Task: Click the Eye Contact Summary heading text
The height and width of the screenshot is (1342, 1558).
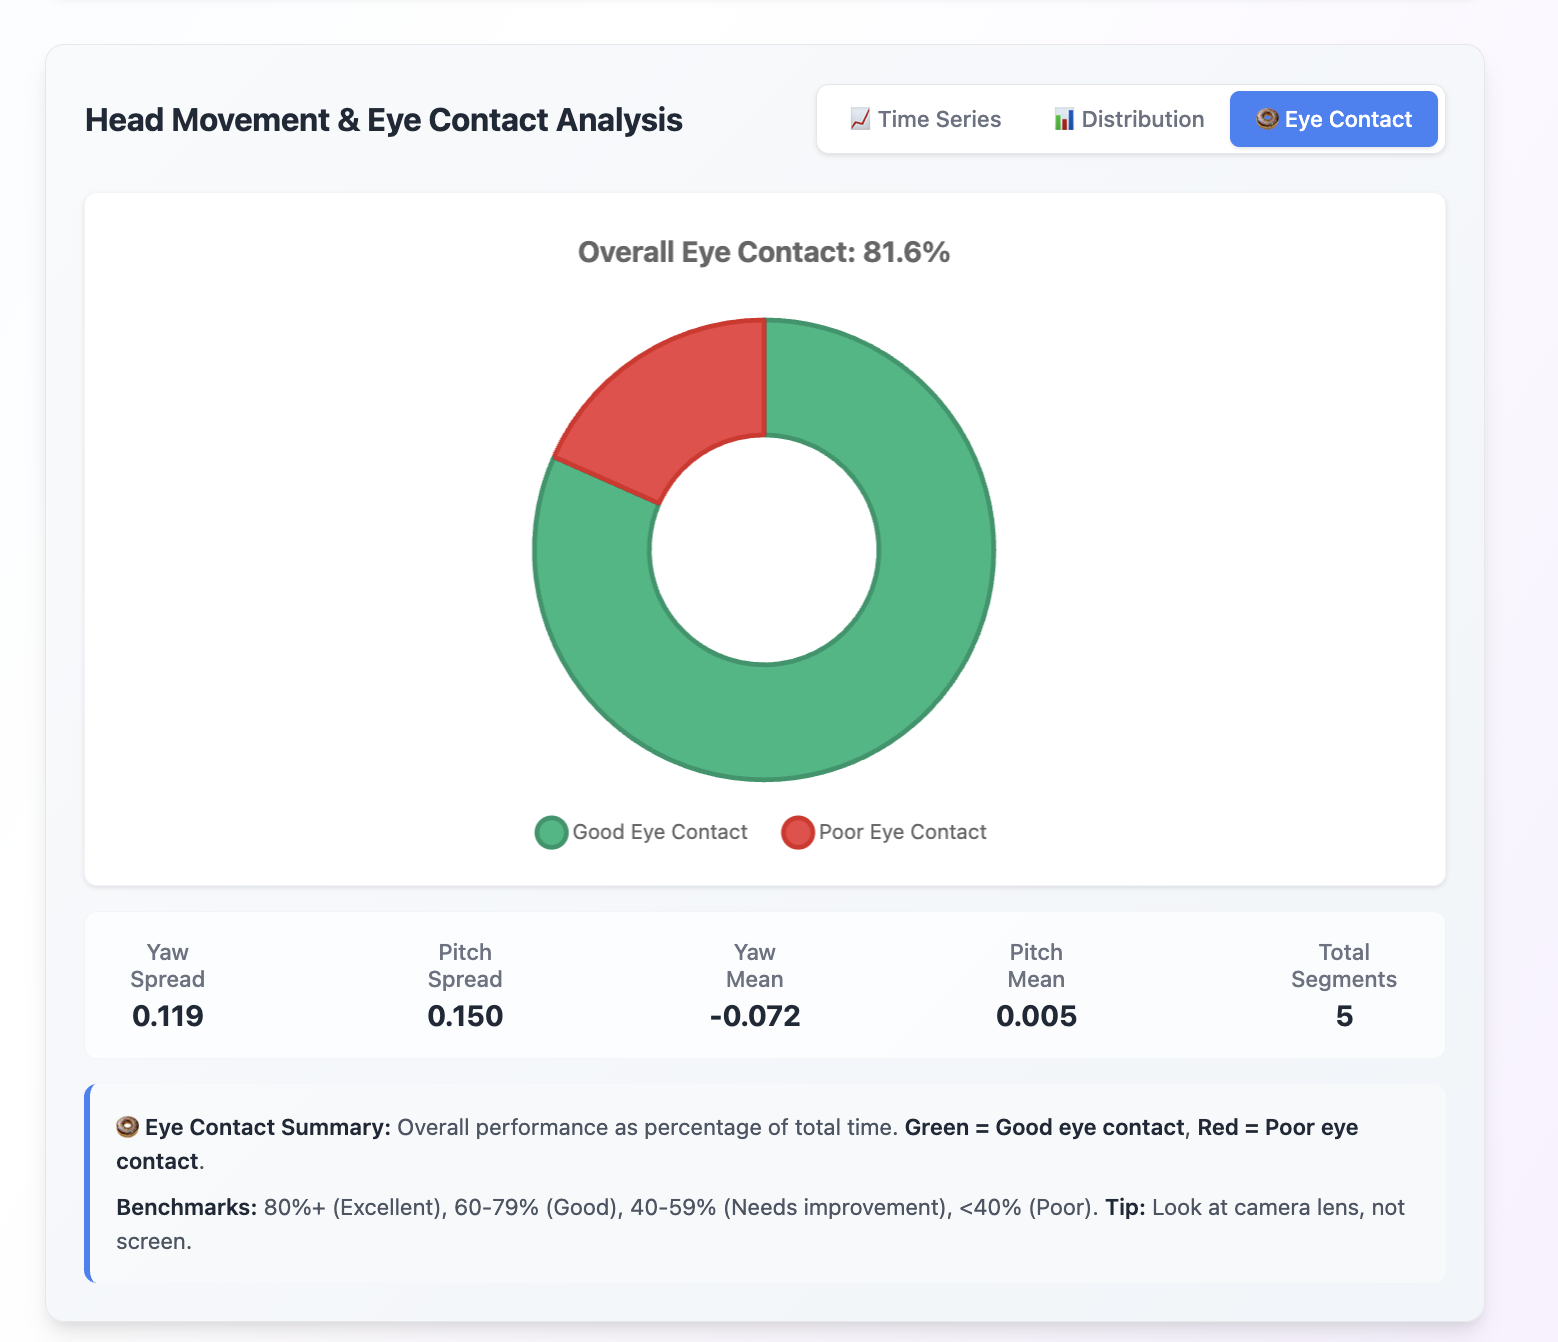Action: coord(268,1127)
